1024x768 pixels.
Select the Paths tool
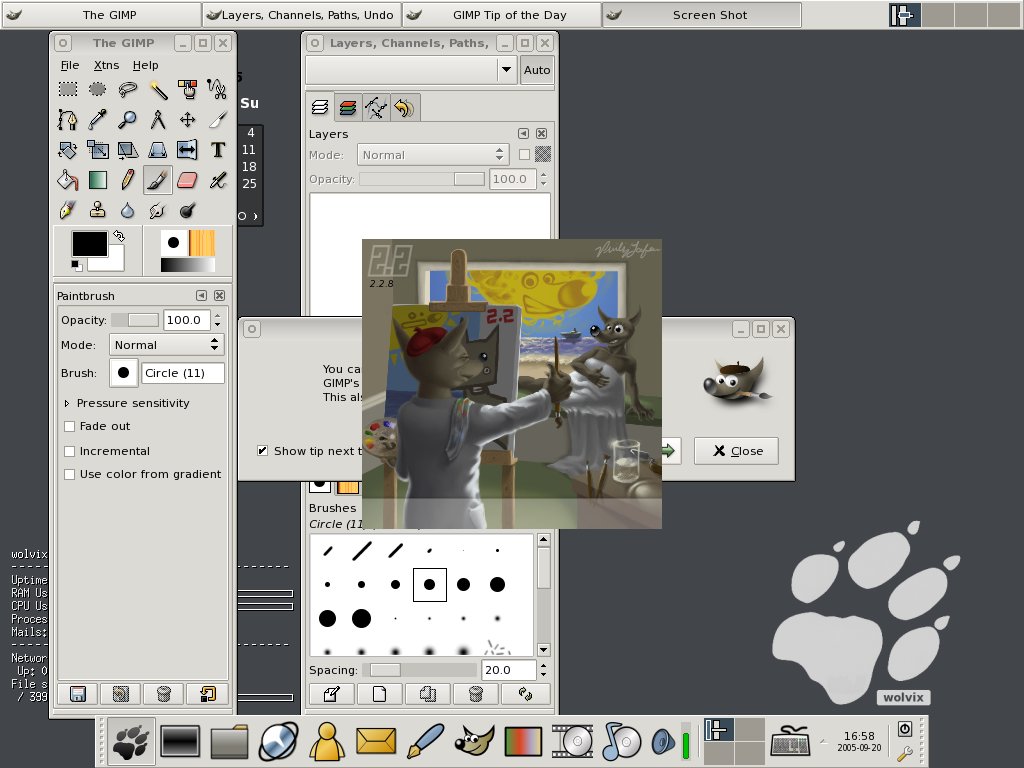point(67,120)
